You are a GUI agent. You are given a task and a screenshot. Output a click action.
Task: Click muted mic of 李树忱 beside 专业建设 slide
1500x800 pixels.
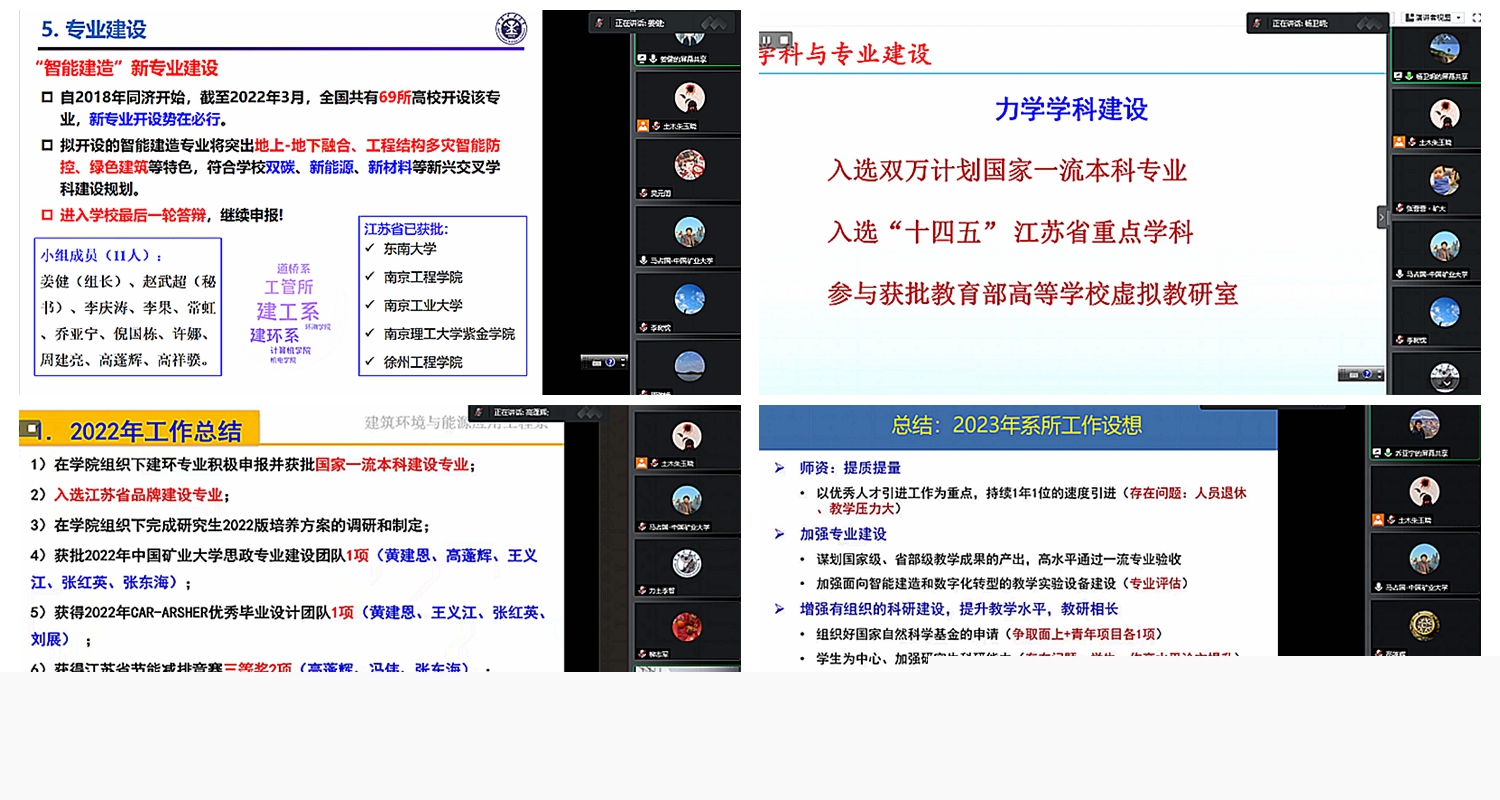[x=643, y=327]
